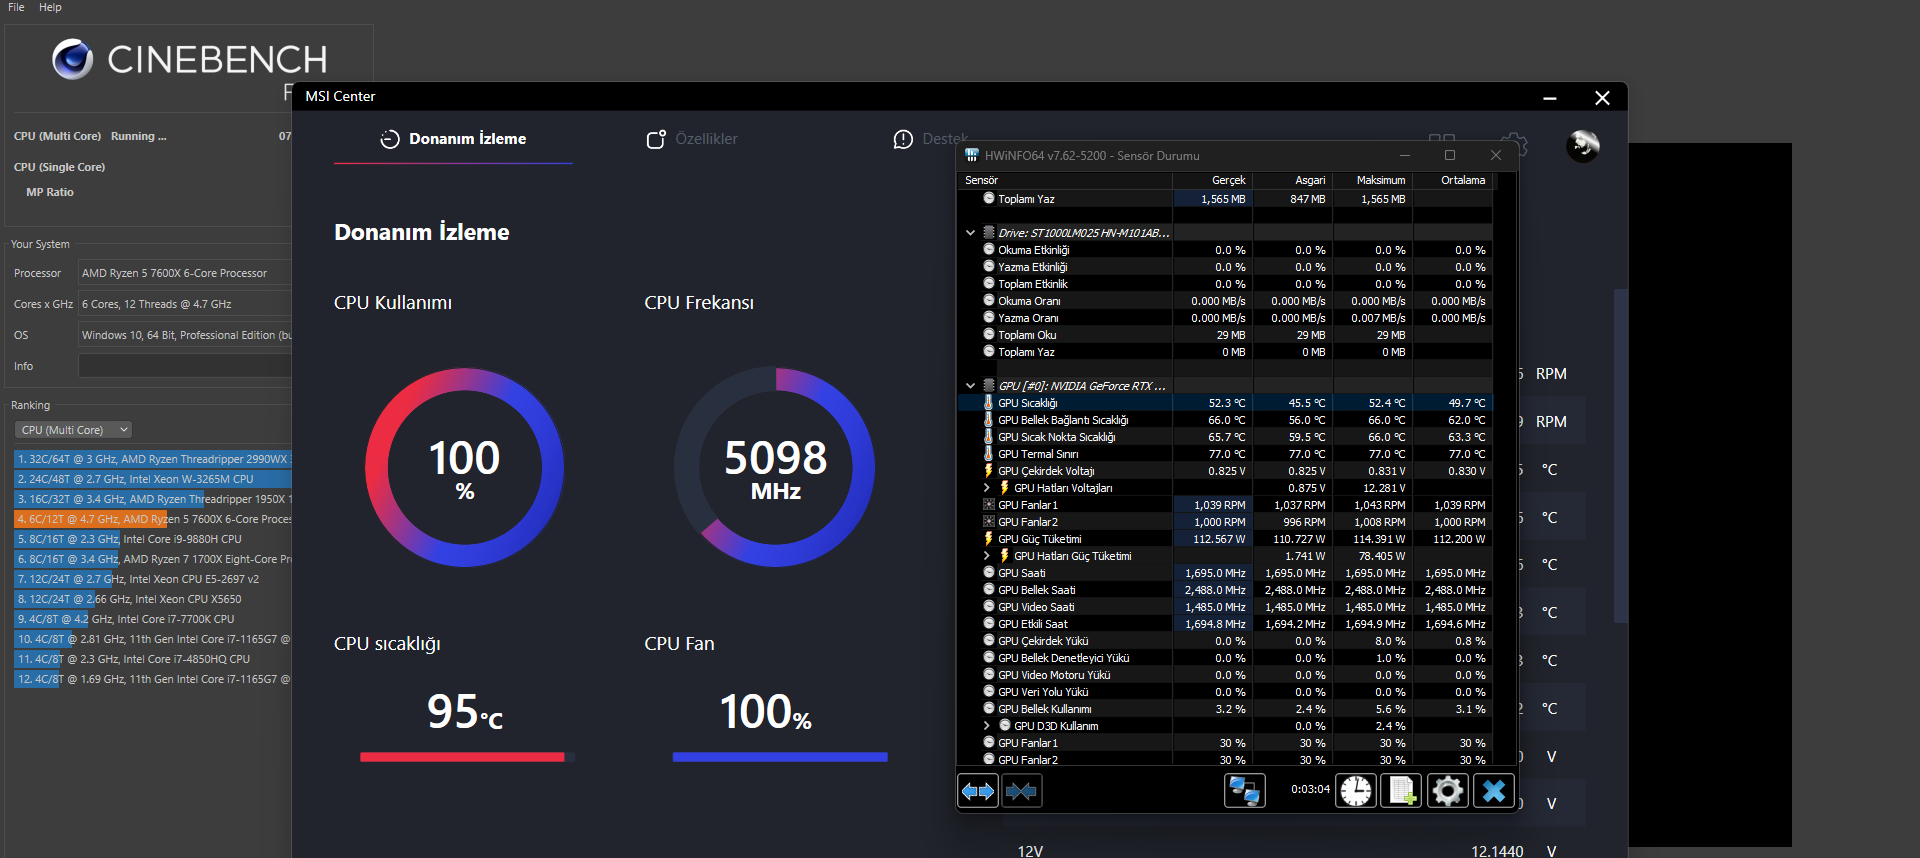Click the lightning icon beside GPU Güç Tüketimi
1920x858 pixels.
pyautogui.click(x=988, y=539)
